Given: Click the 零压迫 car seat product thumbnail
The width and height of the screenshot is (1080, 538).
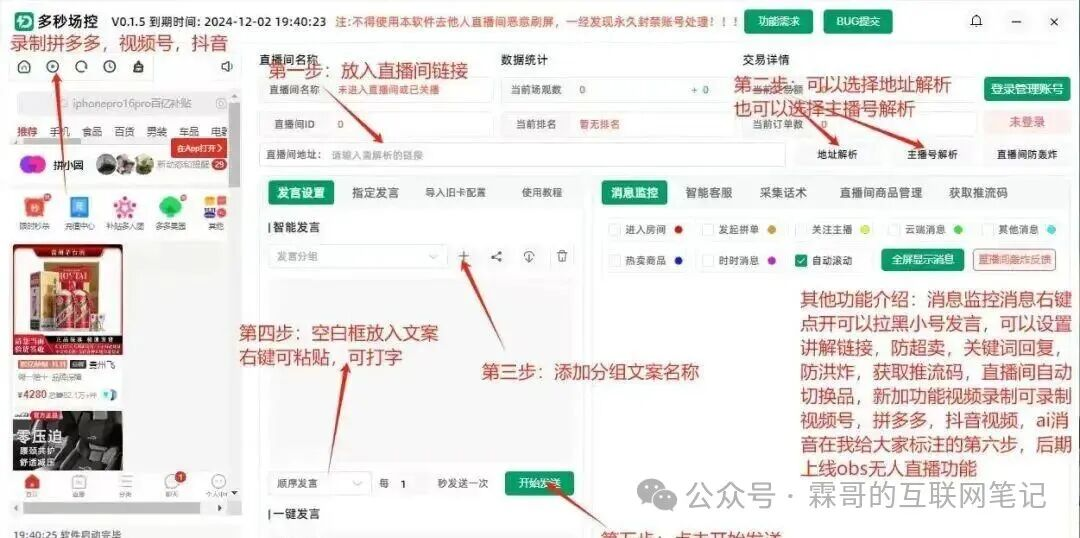Looking at the screenshot, I should [x=68, y=441].
